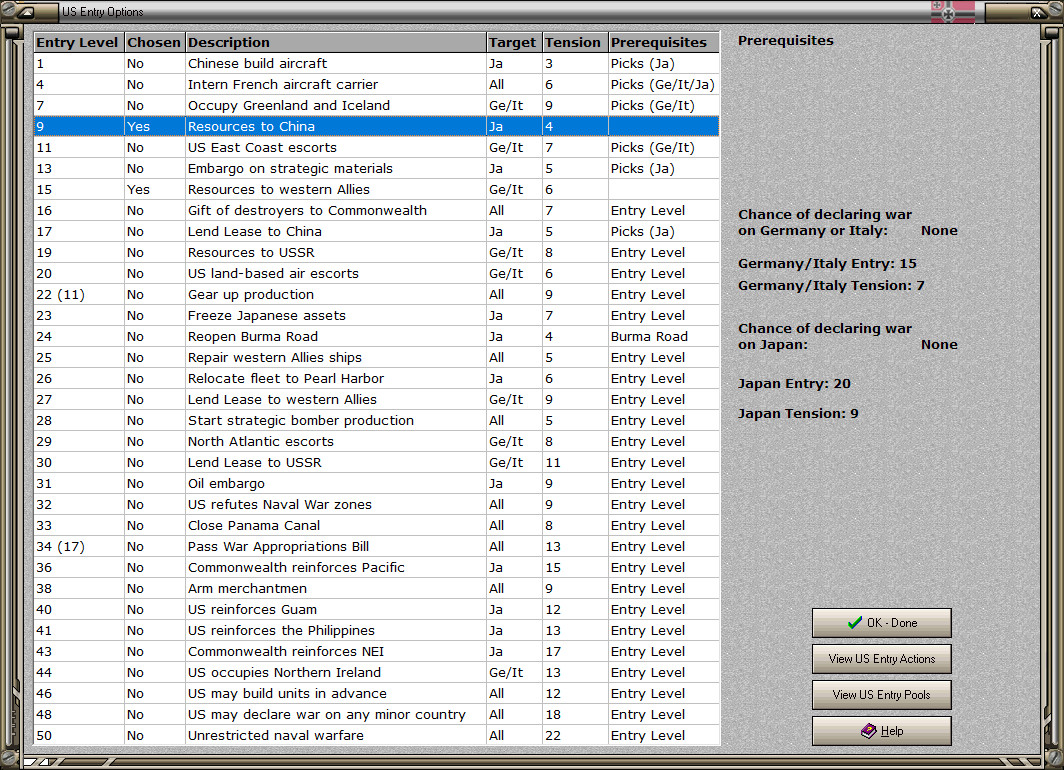1064x770 pixels.
Task: Select US land-based air escorts row
Action: tap(377, 274)
